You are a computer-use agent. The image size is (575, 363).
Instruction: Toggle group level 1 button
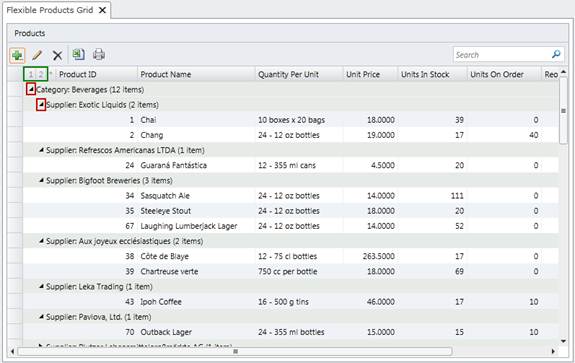pos(31,74)
